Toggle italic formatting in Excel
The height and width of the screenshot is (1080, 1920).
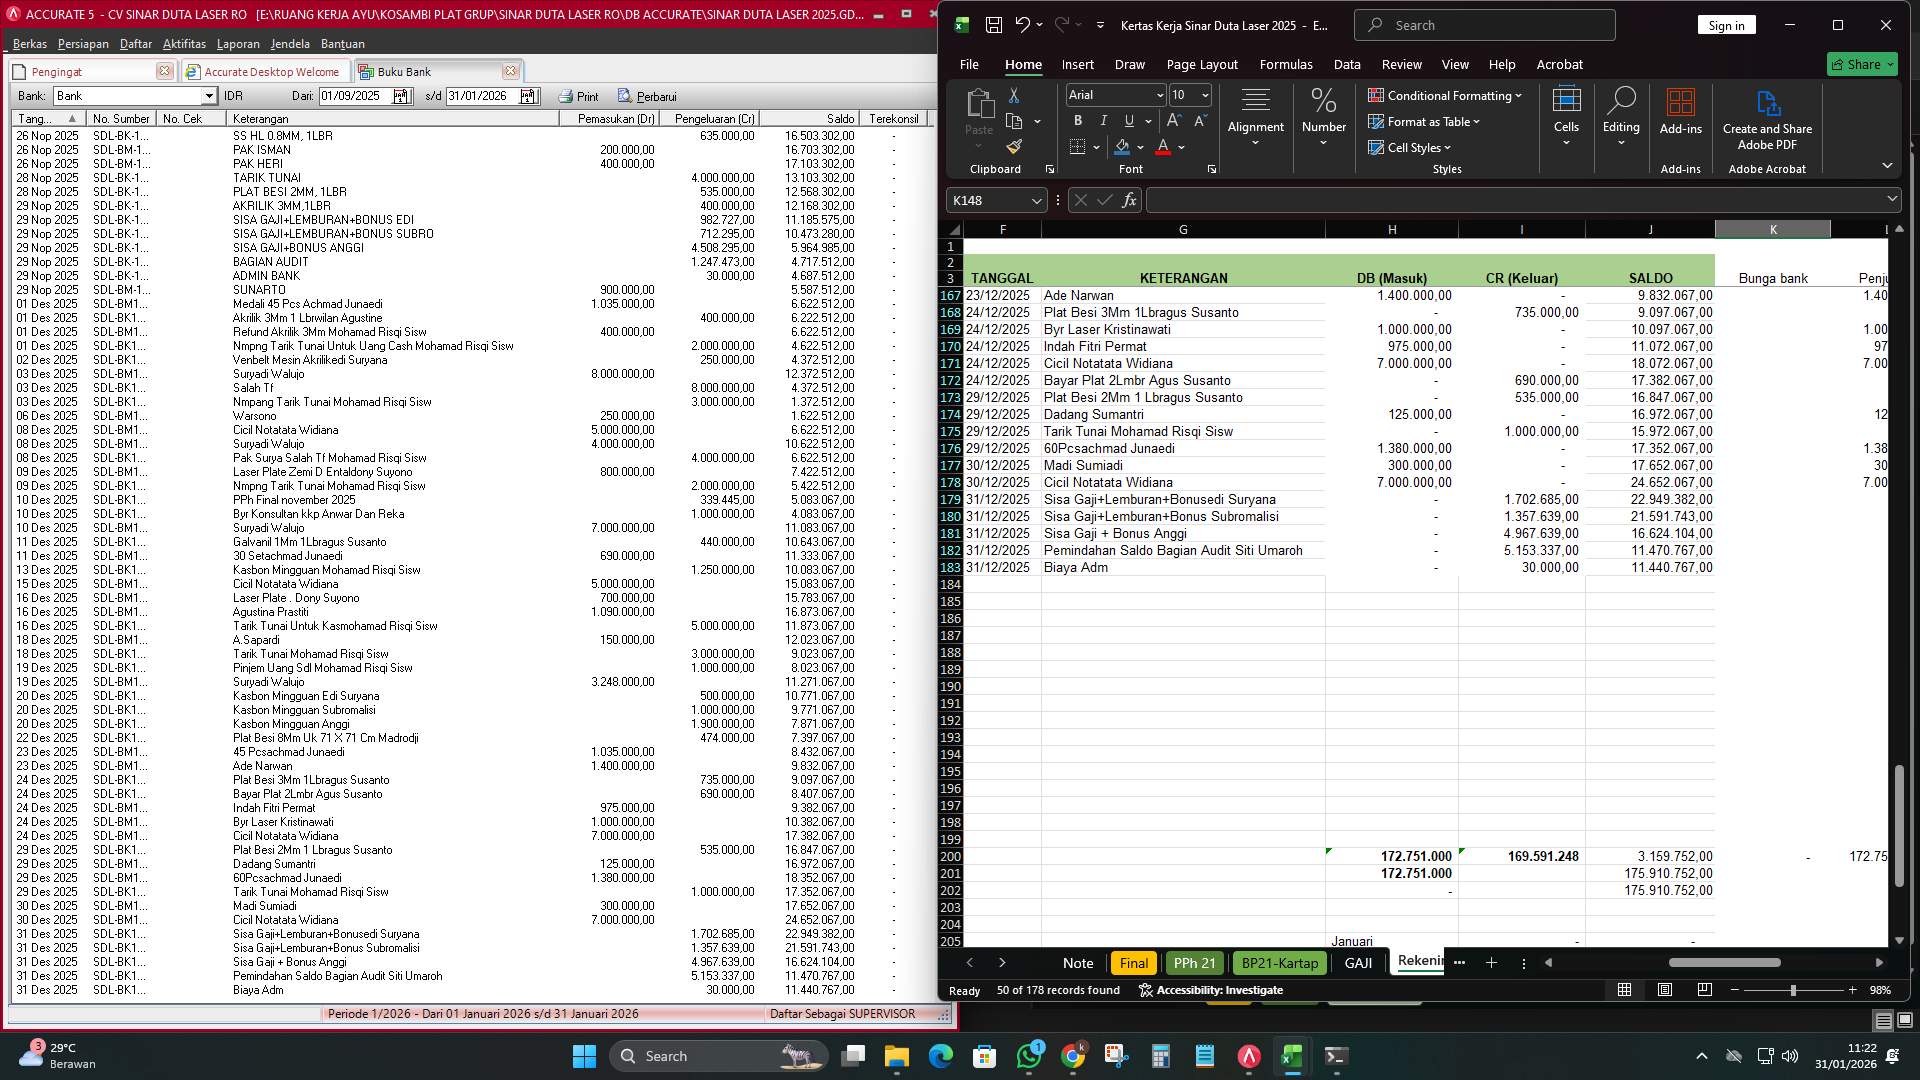point(1103,120)
